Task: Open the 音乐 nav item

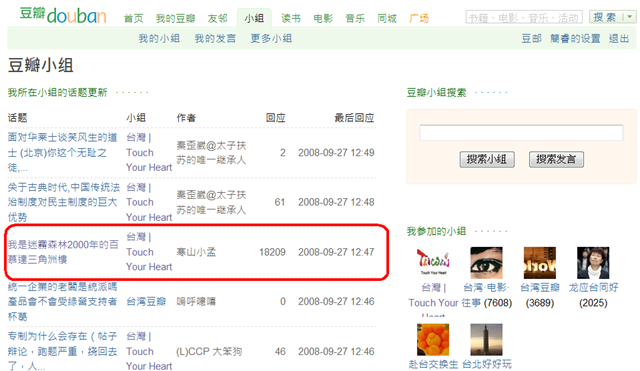Action: [x=355, y=18]
